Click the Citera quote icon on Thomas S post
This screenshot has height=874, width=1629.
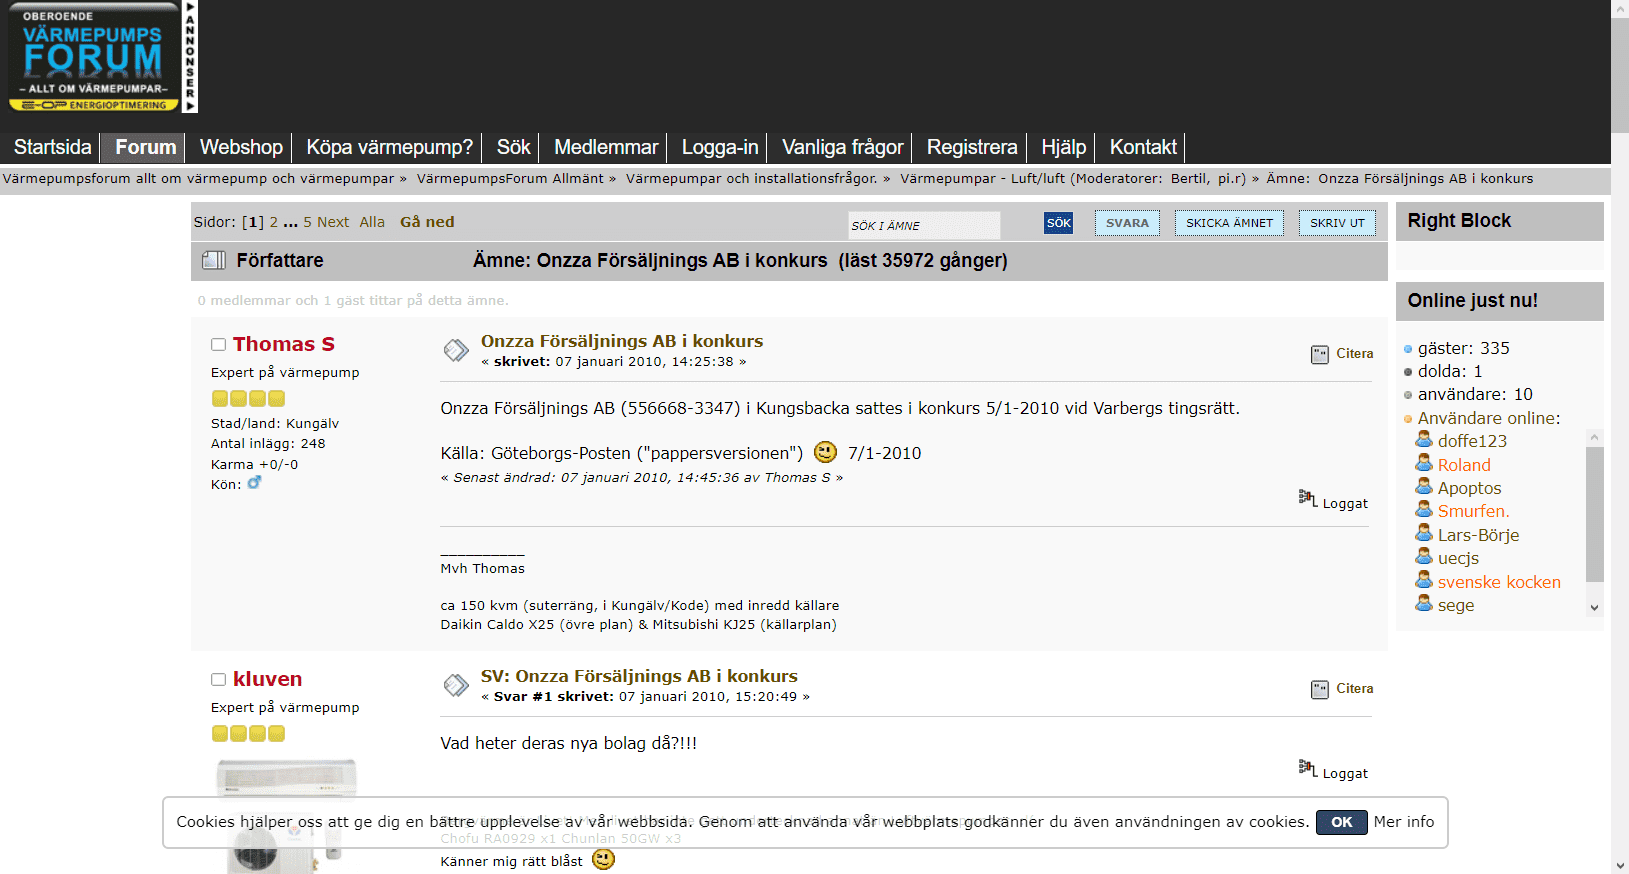click(1319, 354)
